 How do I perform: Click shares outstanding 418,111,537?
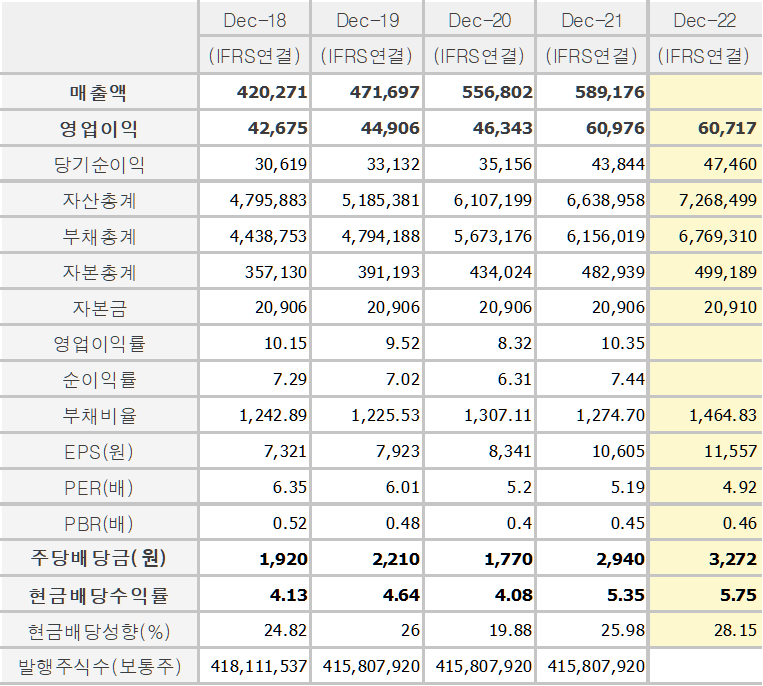click(x=259, y=667)
